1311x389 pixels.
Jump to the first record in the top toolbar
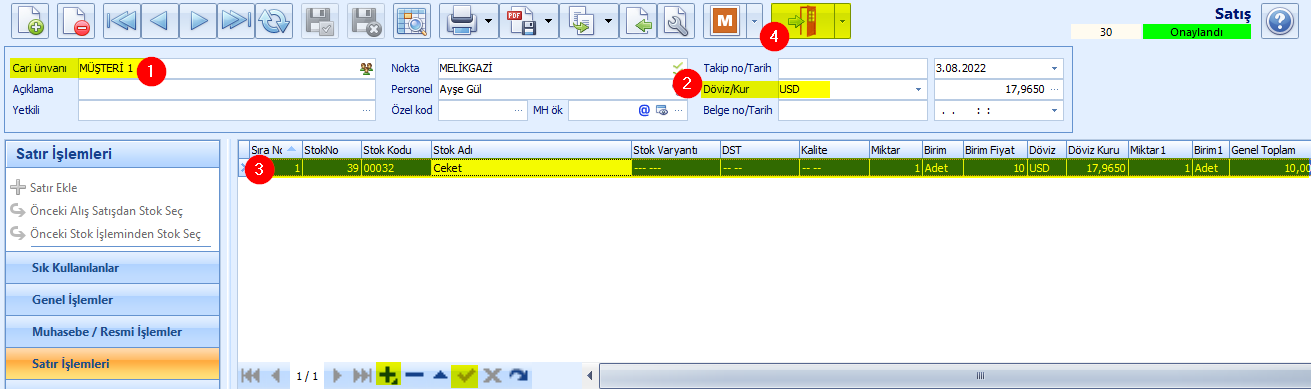(x=122, y=21)
